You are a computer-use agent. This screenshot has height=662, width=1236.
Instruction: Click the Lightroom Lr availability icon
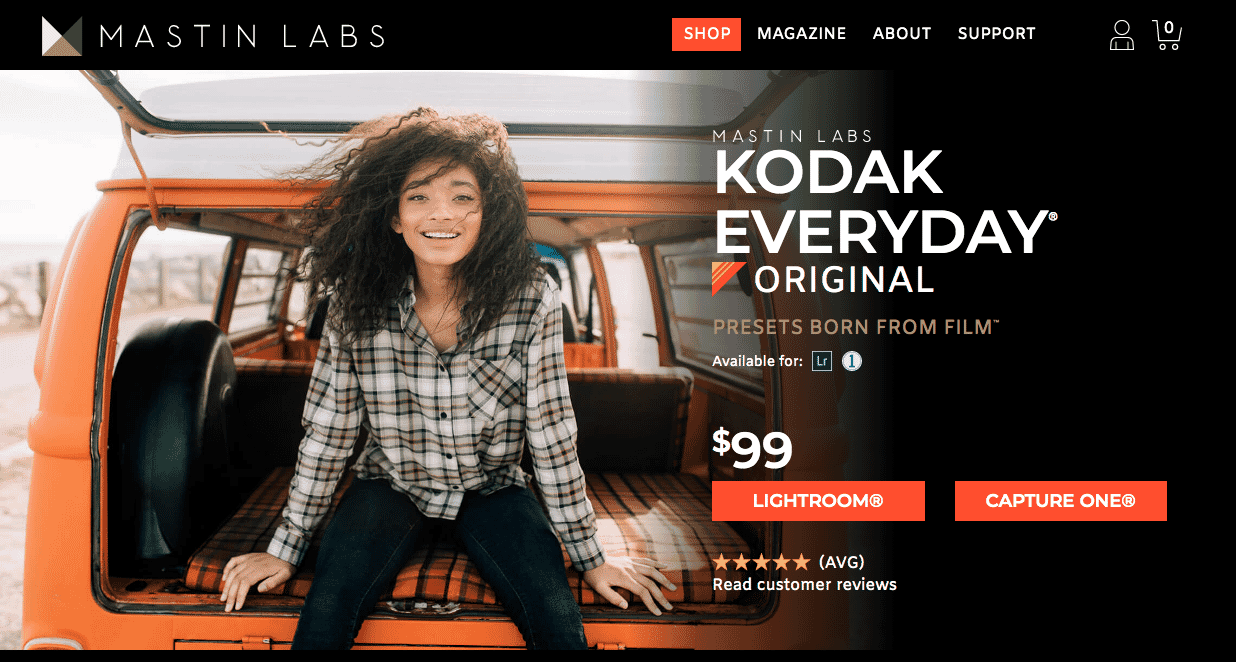(822, 361)
